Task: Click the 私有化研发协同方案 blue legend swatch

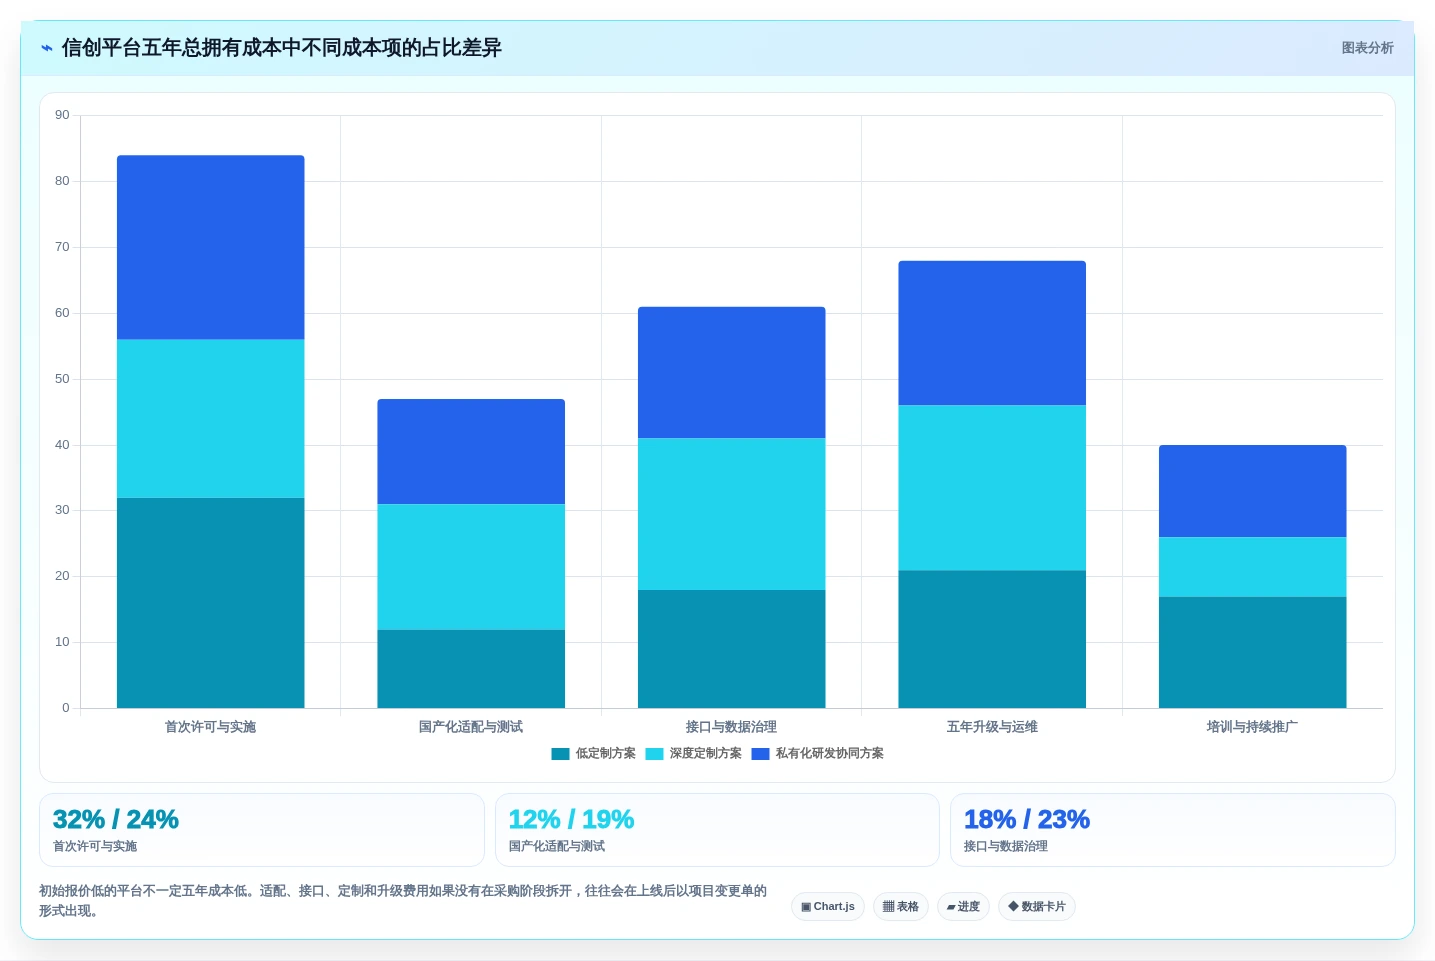Action: 760,754
